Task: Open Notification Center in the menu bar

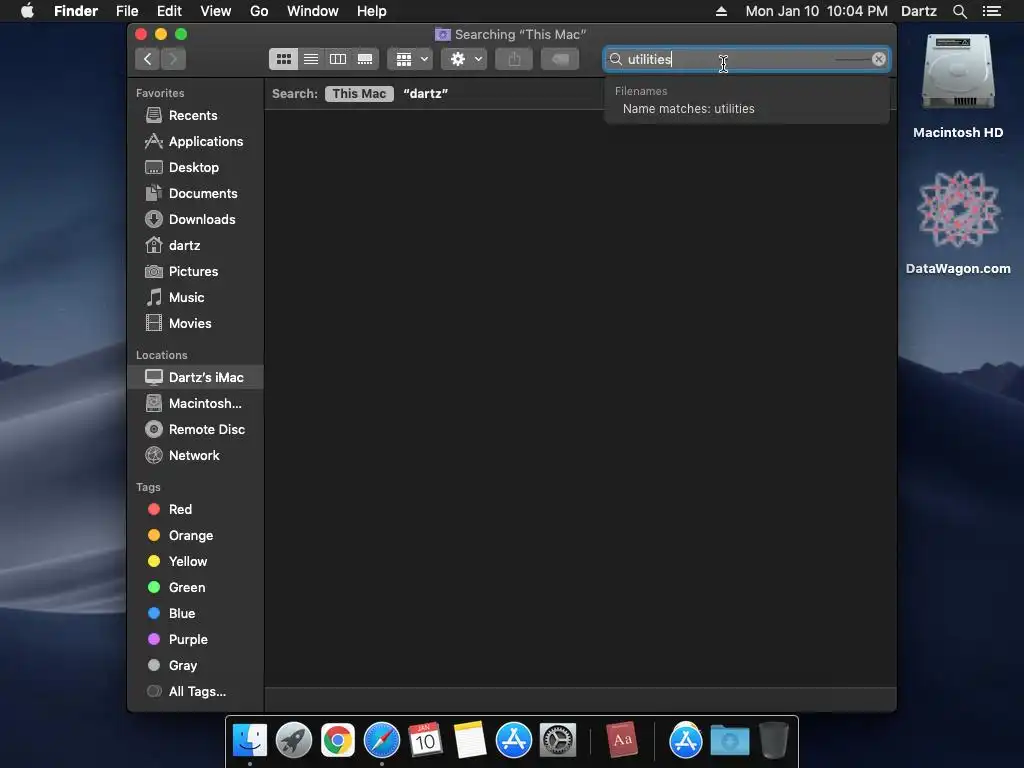Action: tap(992, 11)
